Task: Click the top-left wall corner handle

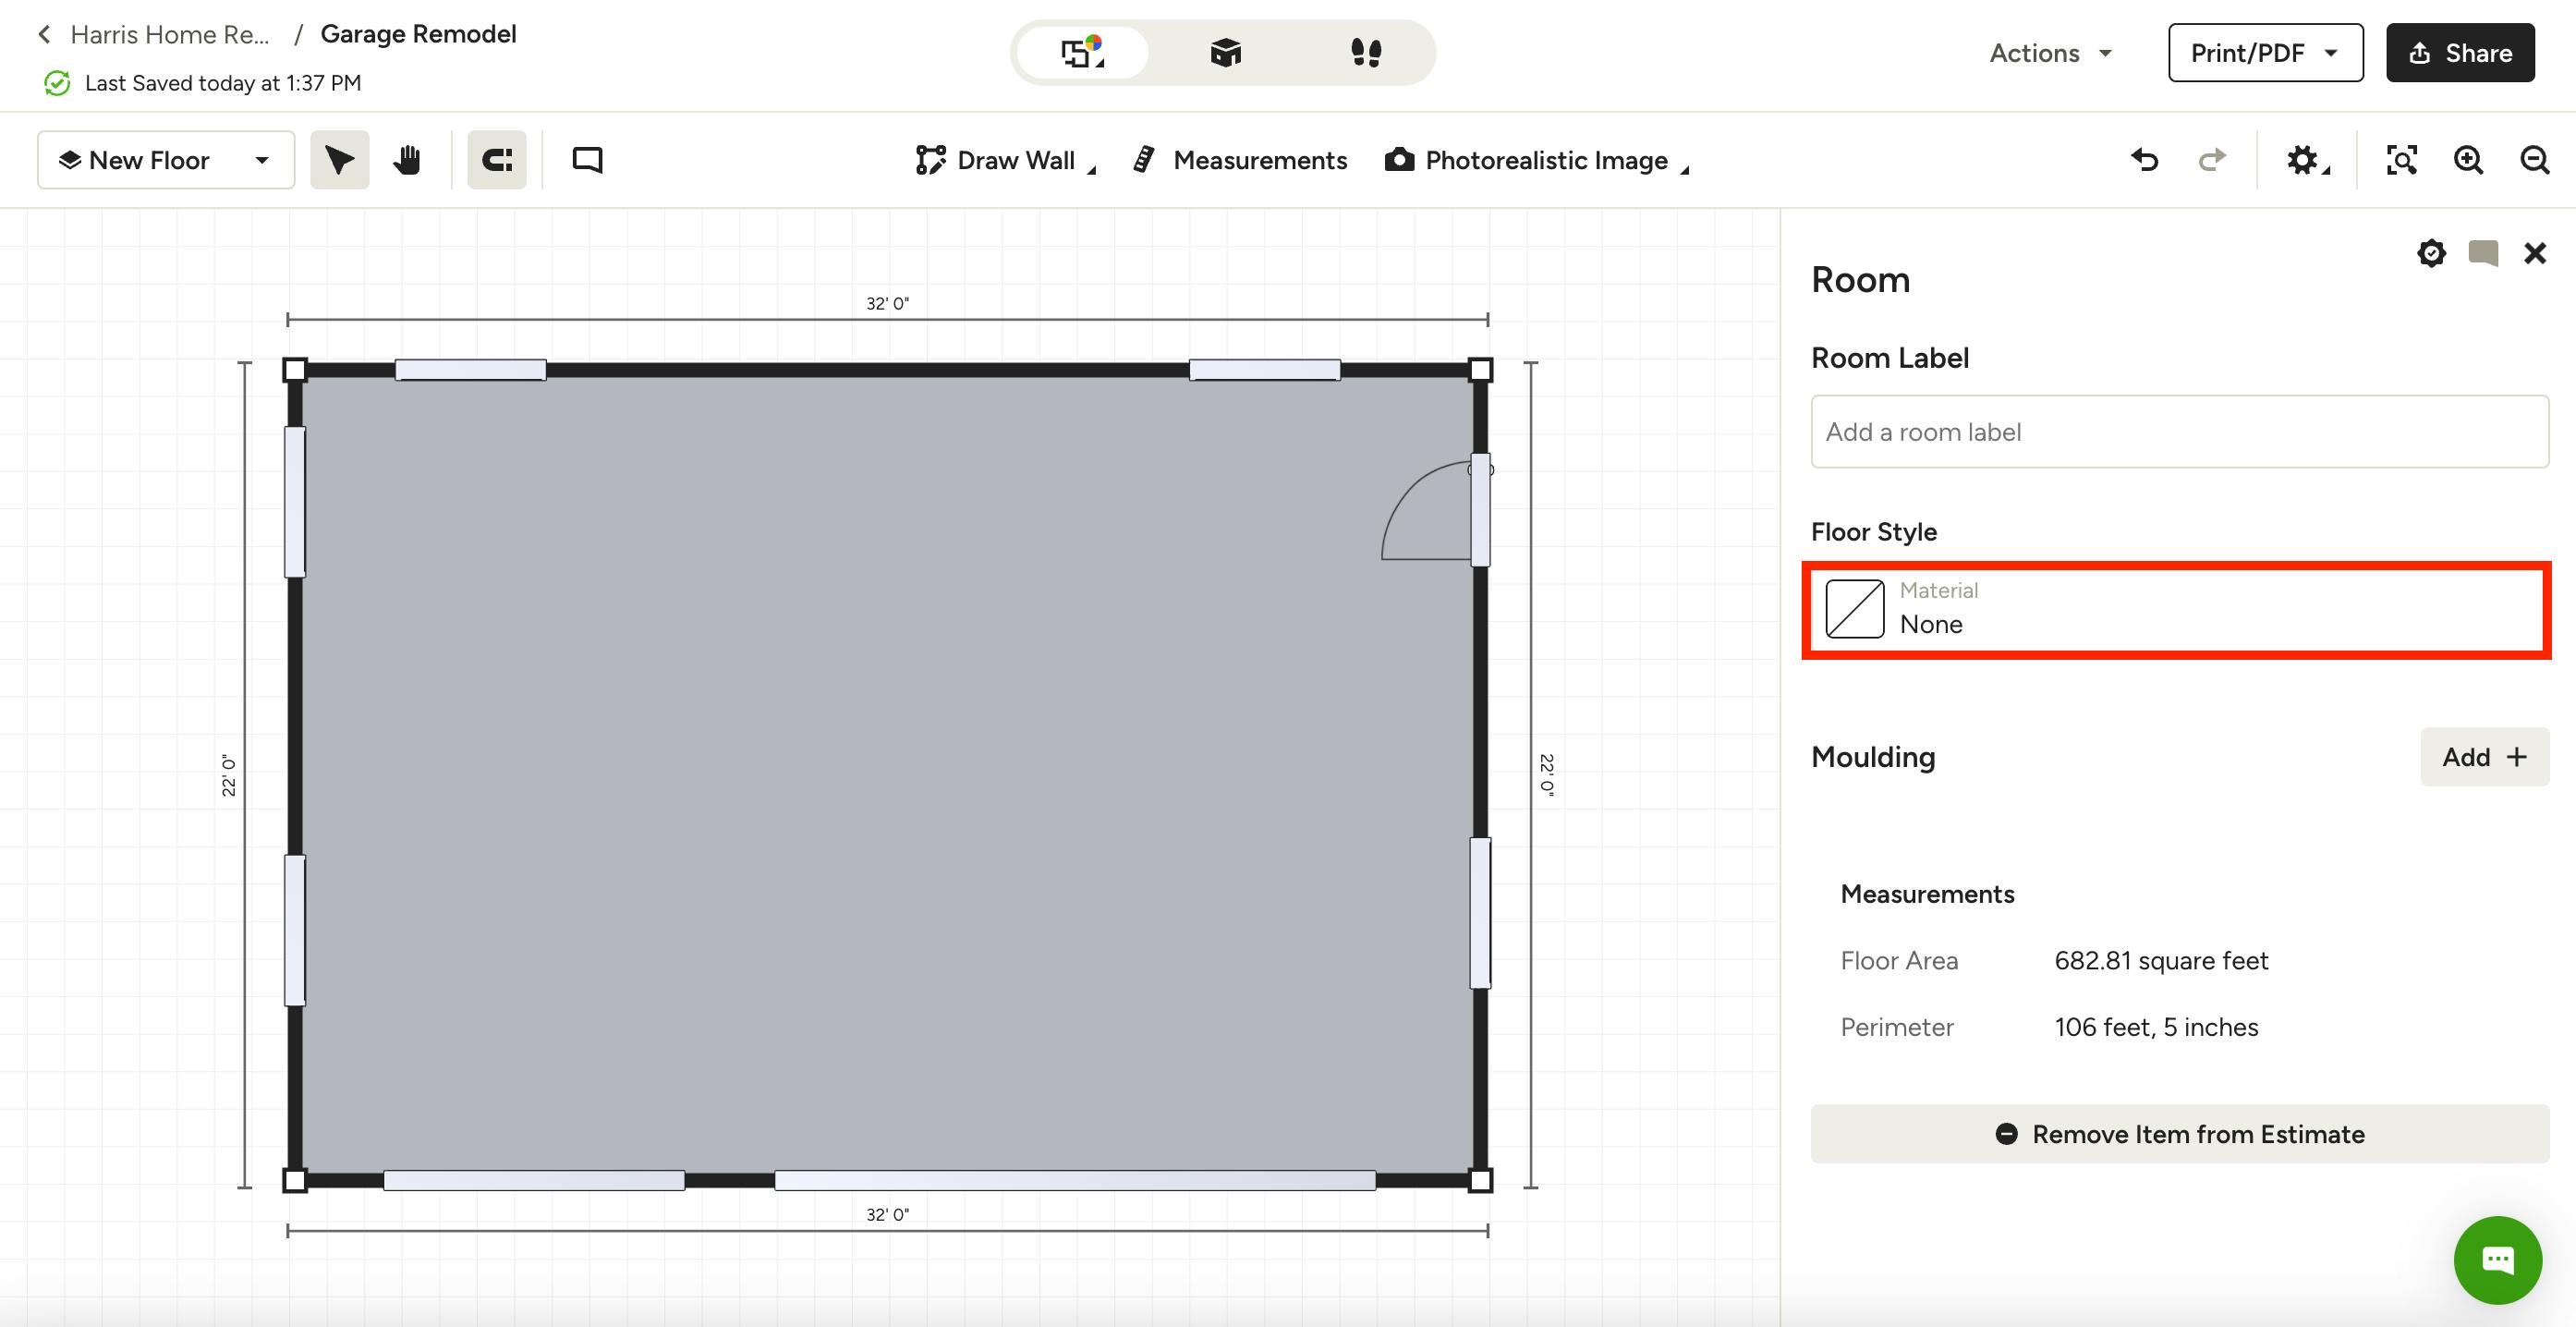Action: click(295, 370)
